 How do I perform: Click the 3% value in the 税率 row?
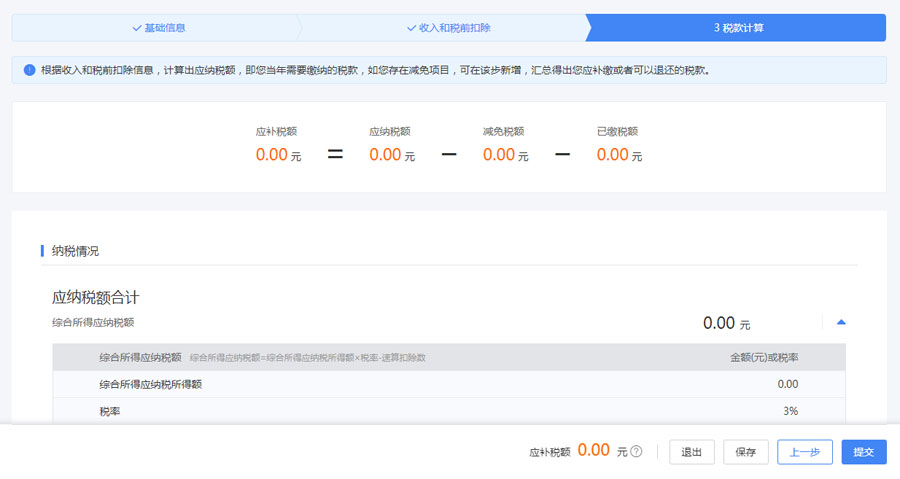[x=789, y=411]
